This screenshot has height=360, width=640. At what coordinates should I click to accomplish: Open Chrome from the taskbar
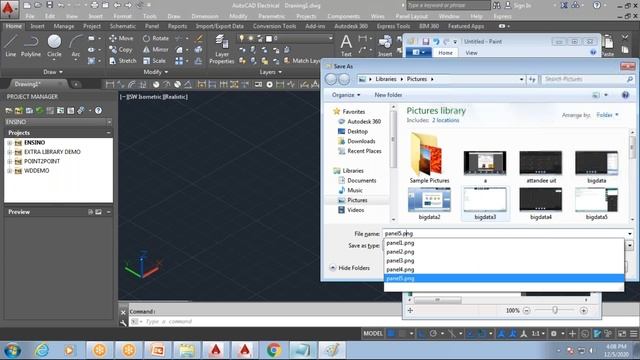point(274,350)
